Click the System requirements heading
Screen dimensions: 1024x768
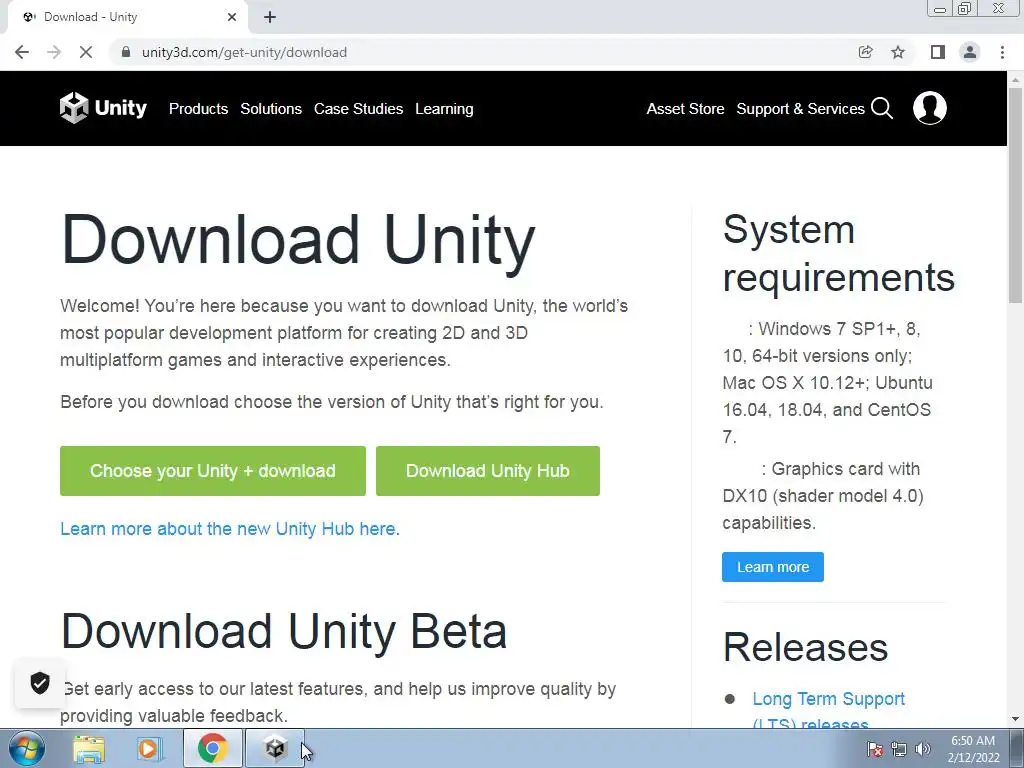(x=839, y=253)
